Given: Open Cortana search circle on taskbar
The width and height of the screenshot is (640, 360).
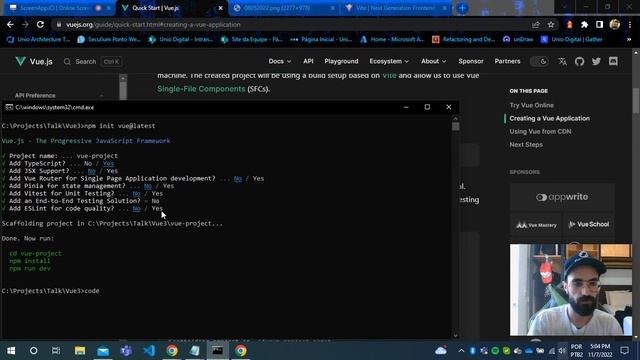Looking at the screenshot, I should [33, 351].
